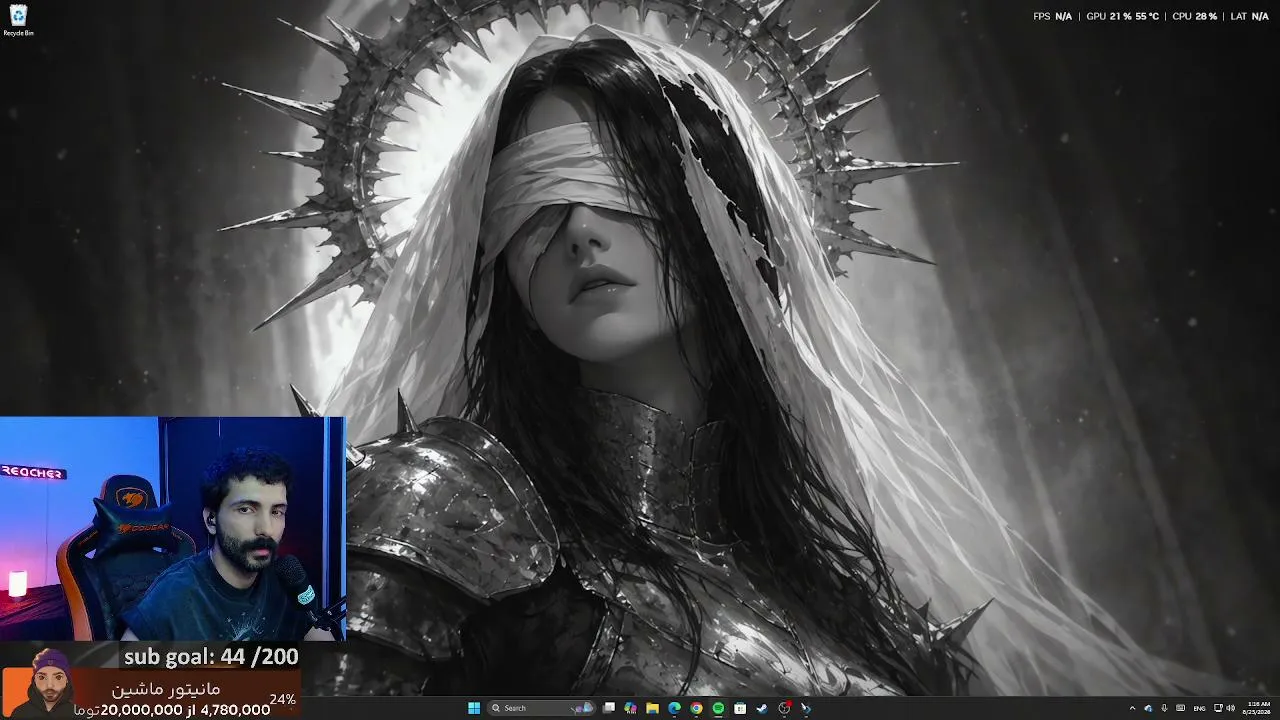Open the rightmost pinned taskbar app
This screenshot has width=1280, height=720.
click(806, 708)
